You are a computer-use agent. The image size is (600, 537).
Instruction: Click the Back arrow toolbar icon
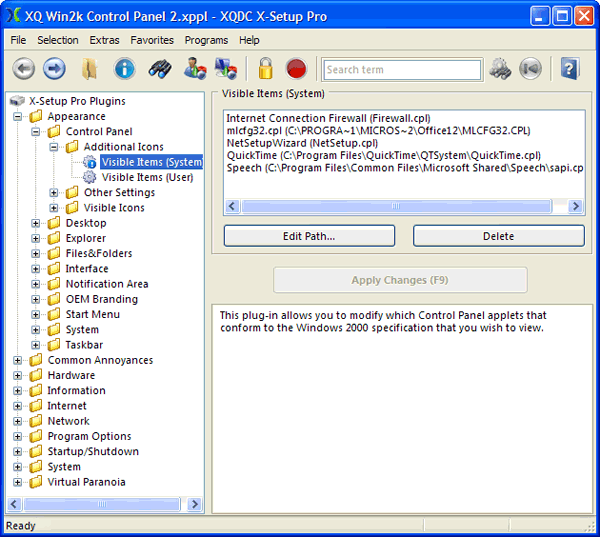[x=23, y=69]
